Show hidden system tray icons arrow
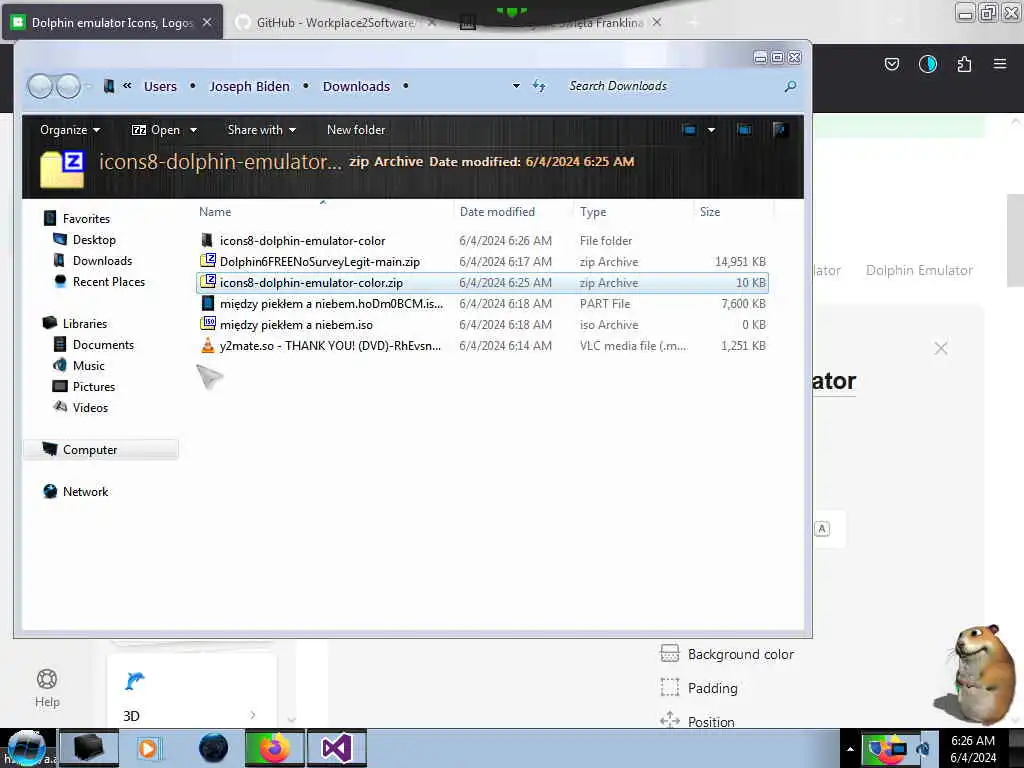 [x=850, y=749]
